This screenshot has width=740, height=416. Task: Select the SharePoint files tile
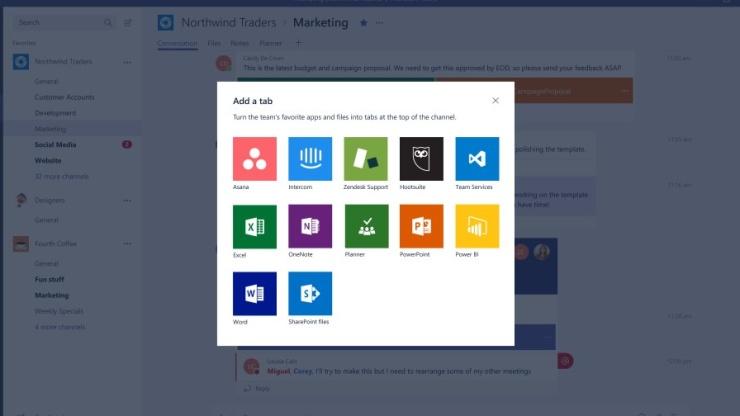[x=310, y=294]
